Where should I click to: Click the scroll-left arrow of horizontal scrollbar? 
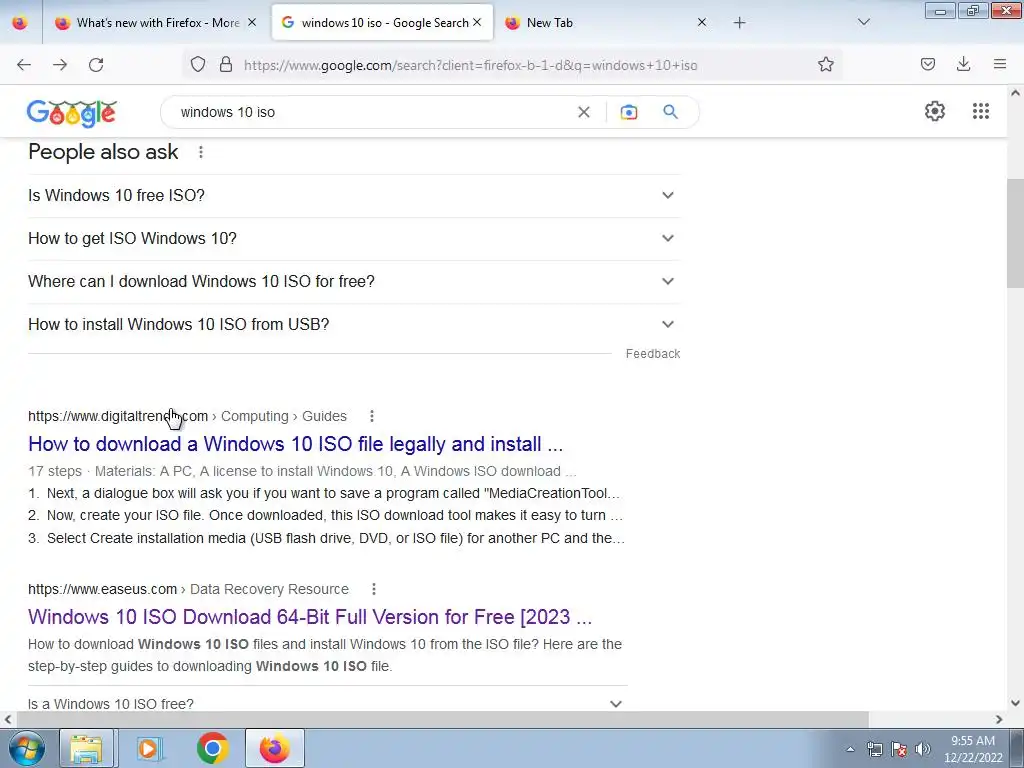[x=8, y=719]
